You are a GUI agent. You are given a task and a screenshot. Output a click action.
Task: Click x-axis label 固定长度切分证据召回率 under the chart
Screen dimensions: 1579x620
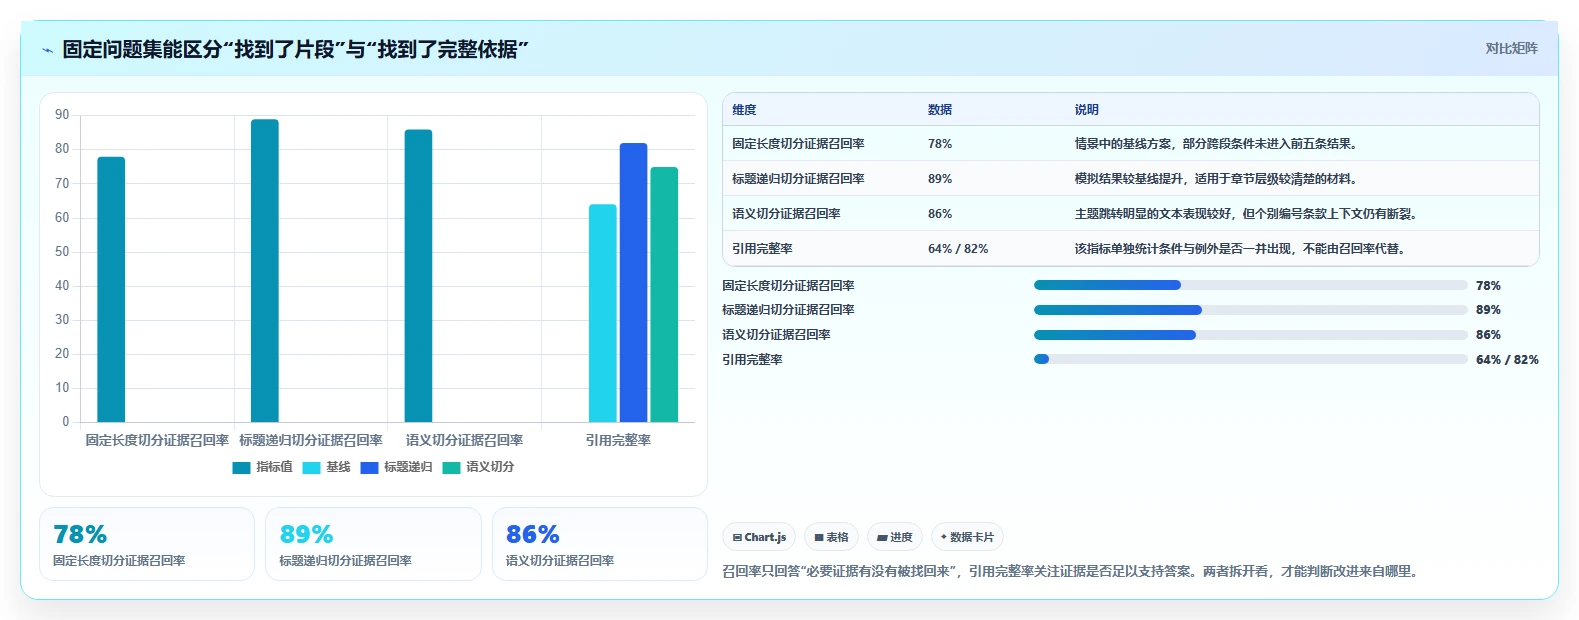point(157,441)
